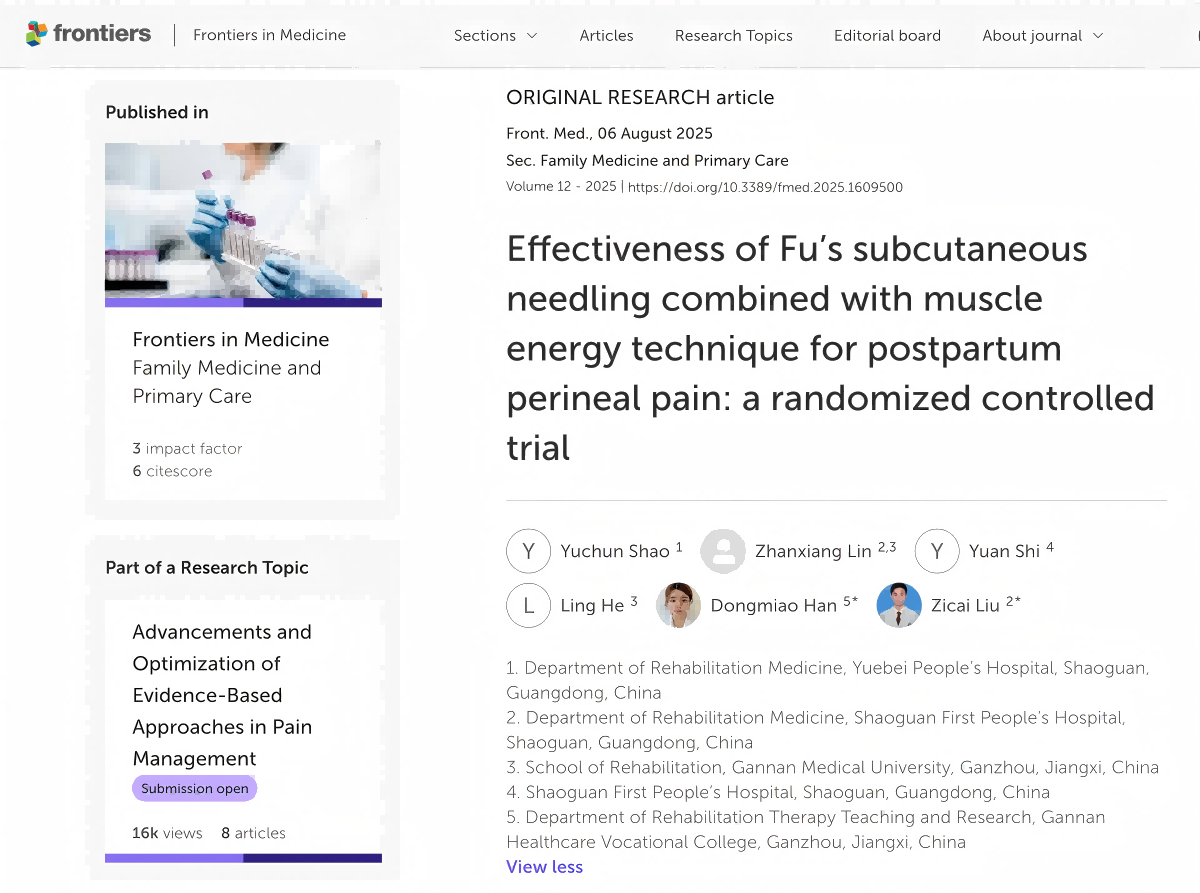The height and width of the screenshot is (893, 1200).
Task: Click Zicai Liu's profile photo
Action: click(x=898, y=605)
